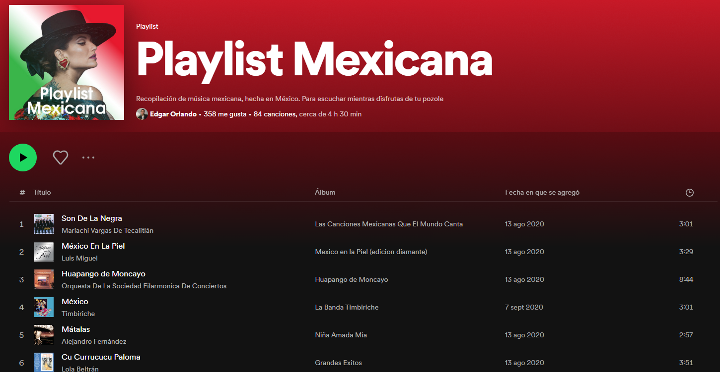Click track number 1 in the list
This screenshot has height=372, width=720.
pyautogui.click(x=21, y=224)
